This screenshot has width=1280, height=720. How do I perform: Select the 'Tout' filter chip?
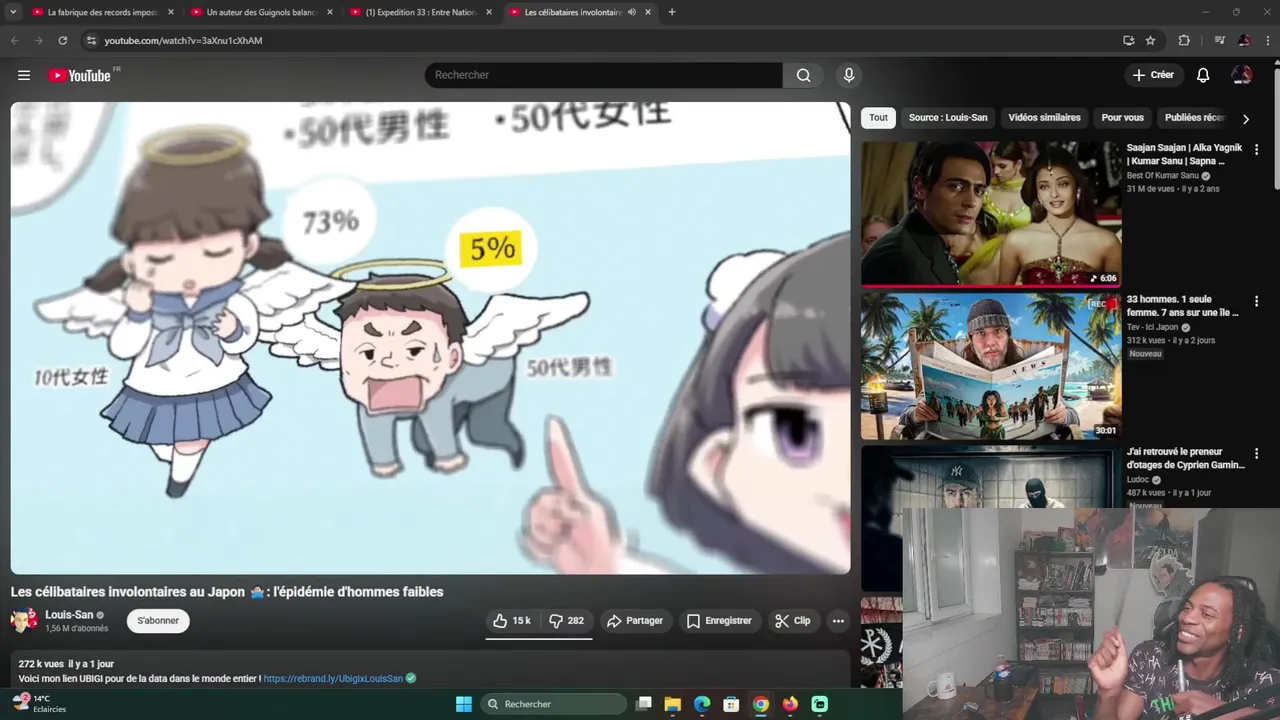pyautogui.click(x=878, y=118)
